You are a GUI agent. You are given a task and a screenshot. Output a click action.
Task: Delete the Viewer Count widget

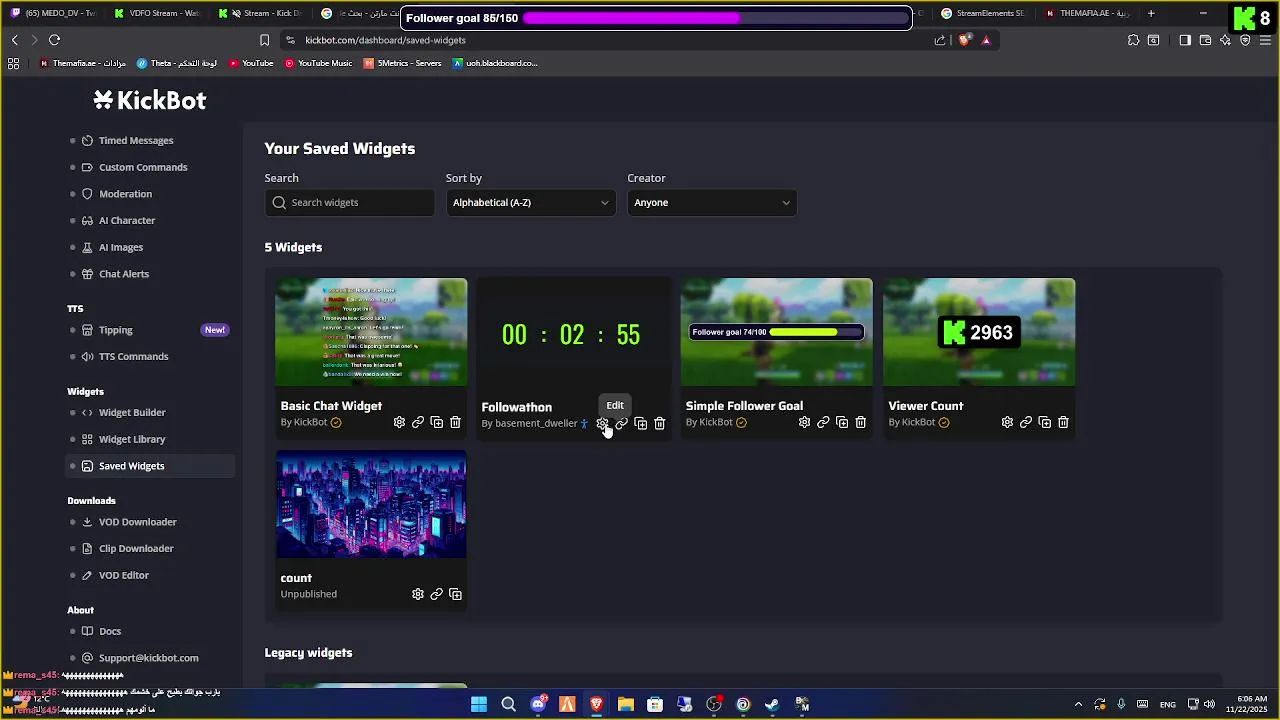(x=1063, y=422)
